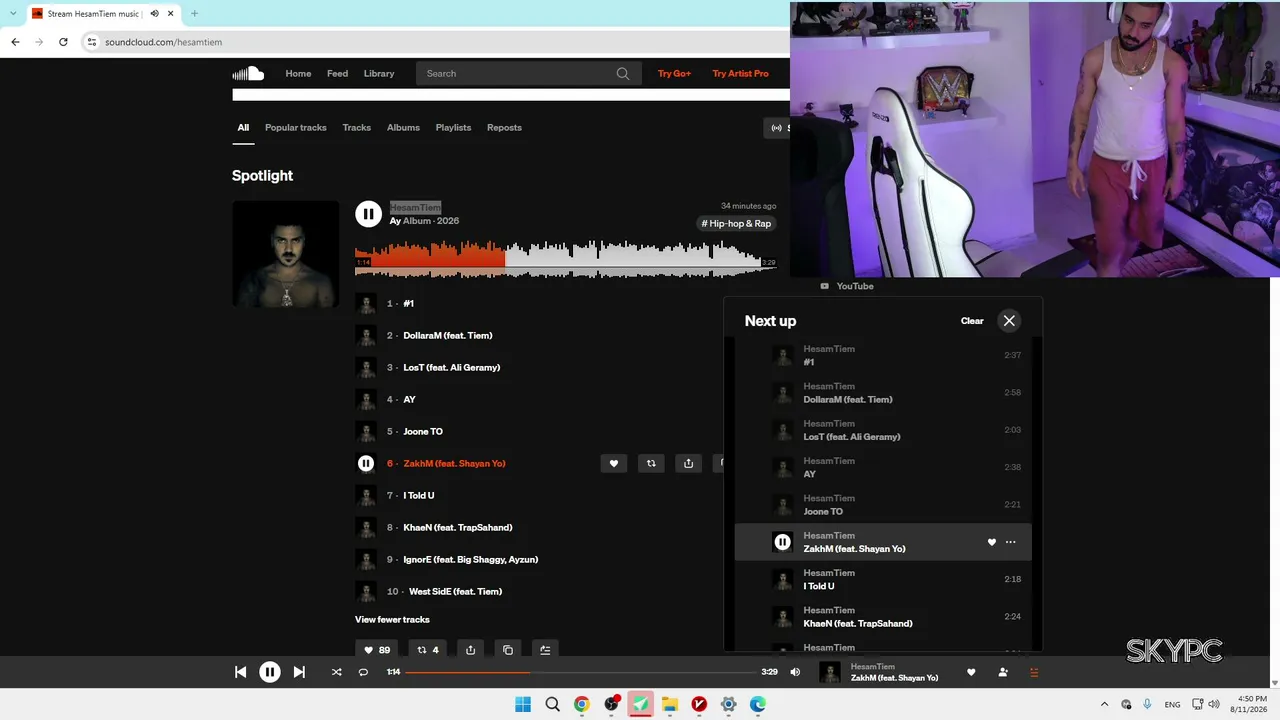Screen dimensions: 1280x720
Task: Open the Ay album cover artwork
Action: (285, 254)
